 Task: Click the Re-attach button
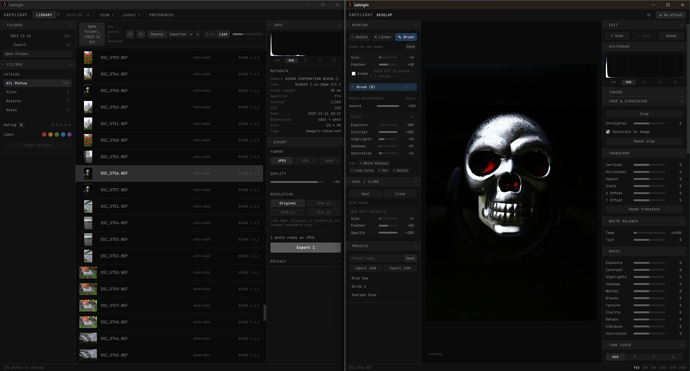click(x=671, y=15)
